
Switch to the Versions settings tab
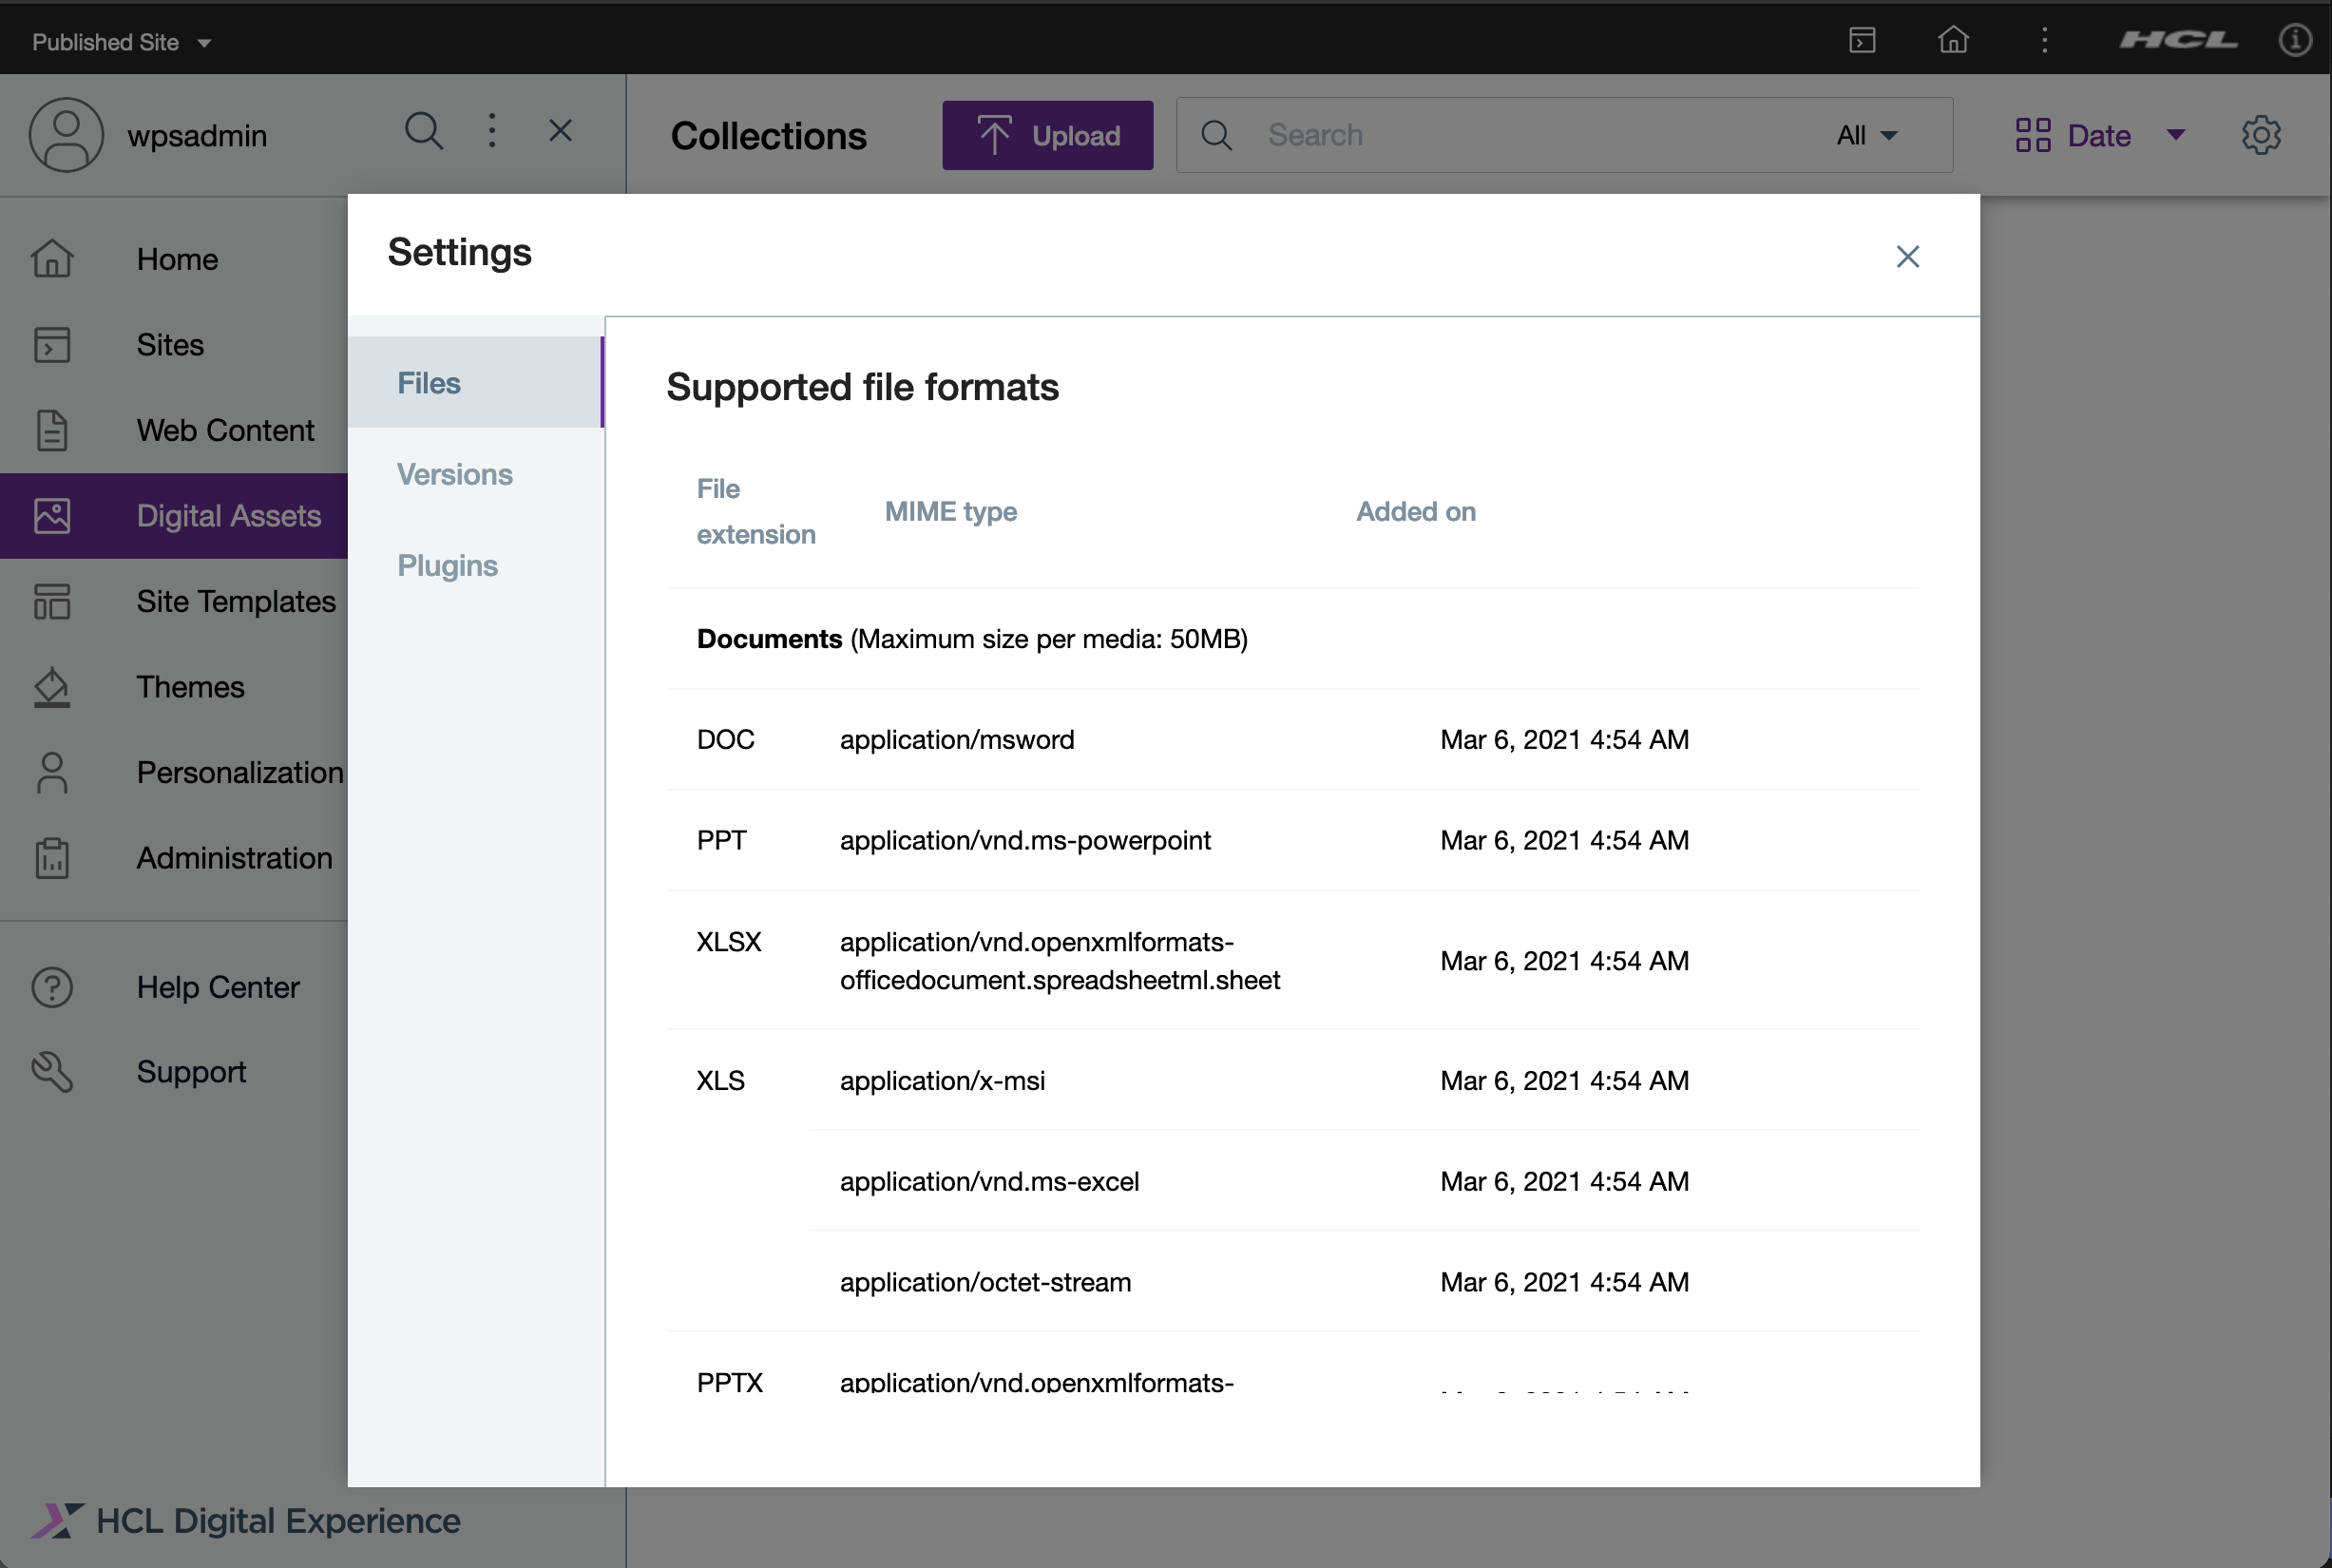pos(455,474)
